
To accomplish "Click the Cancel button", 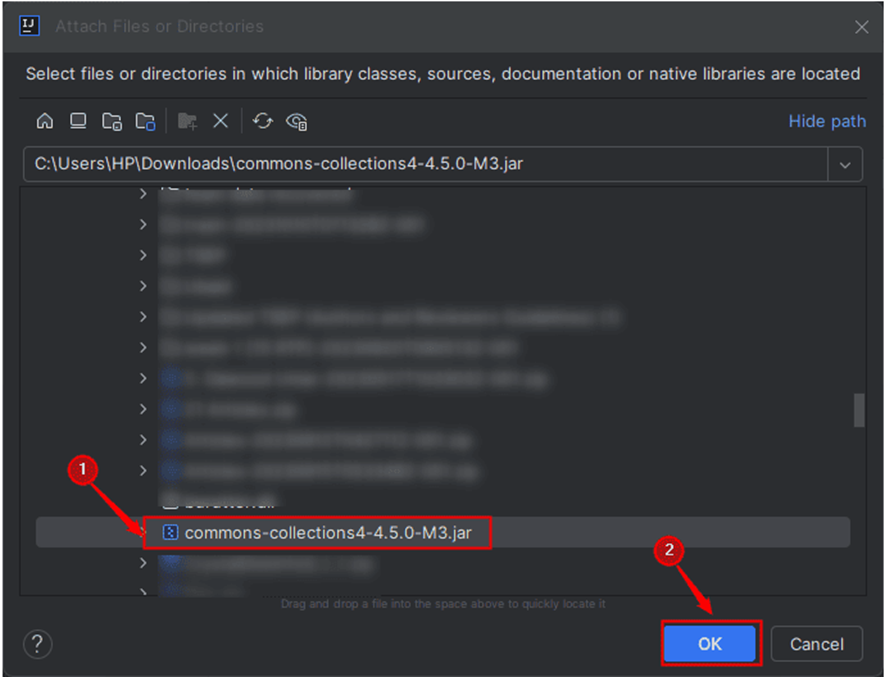I will 817,644.
